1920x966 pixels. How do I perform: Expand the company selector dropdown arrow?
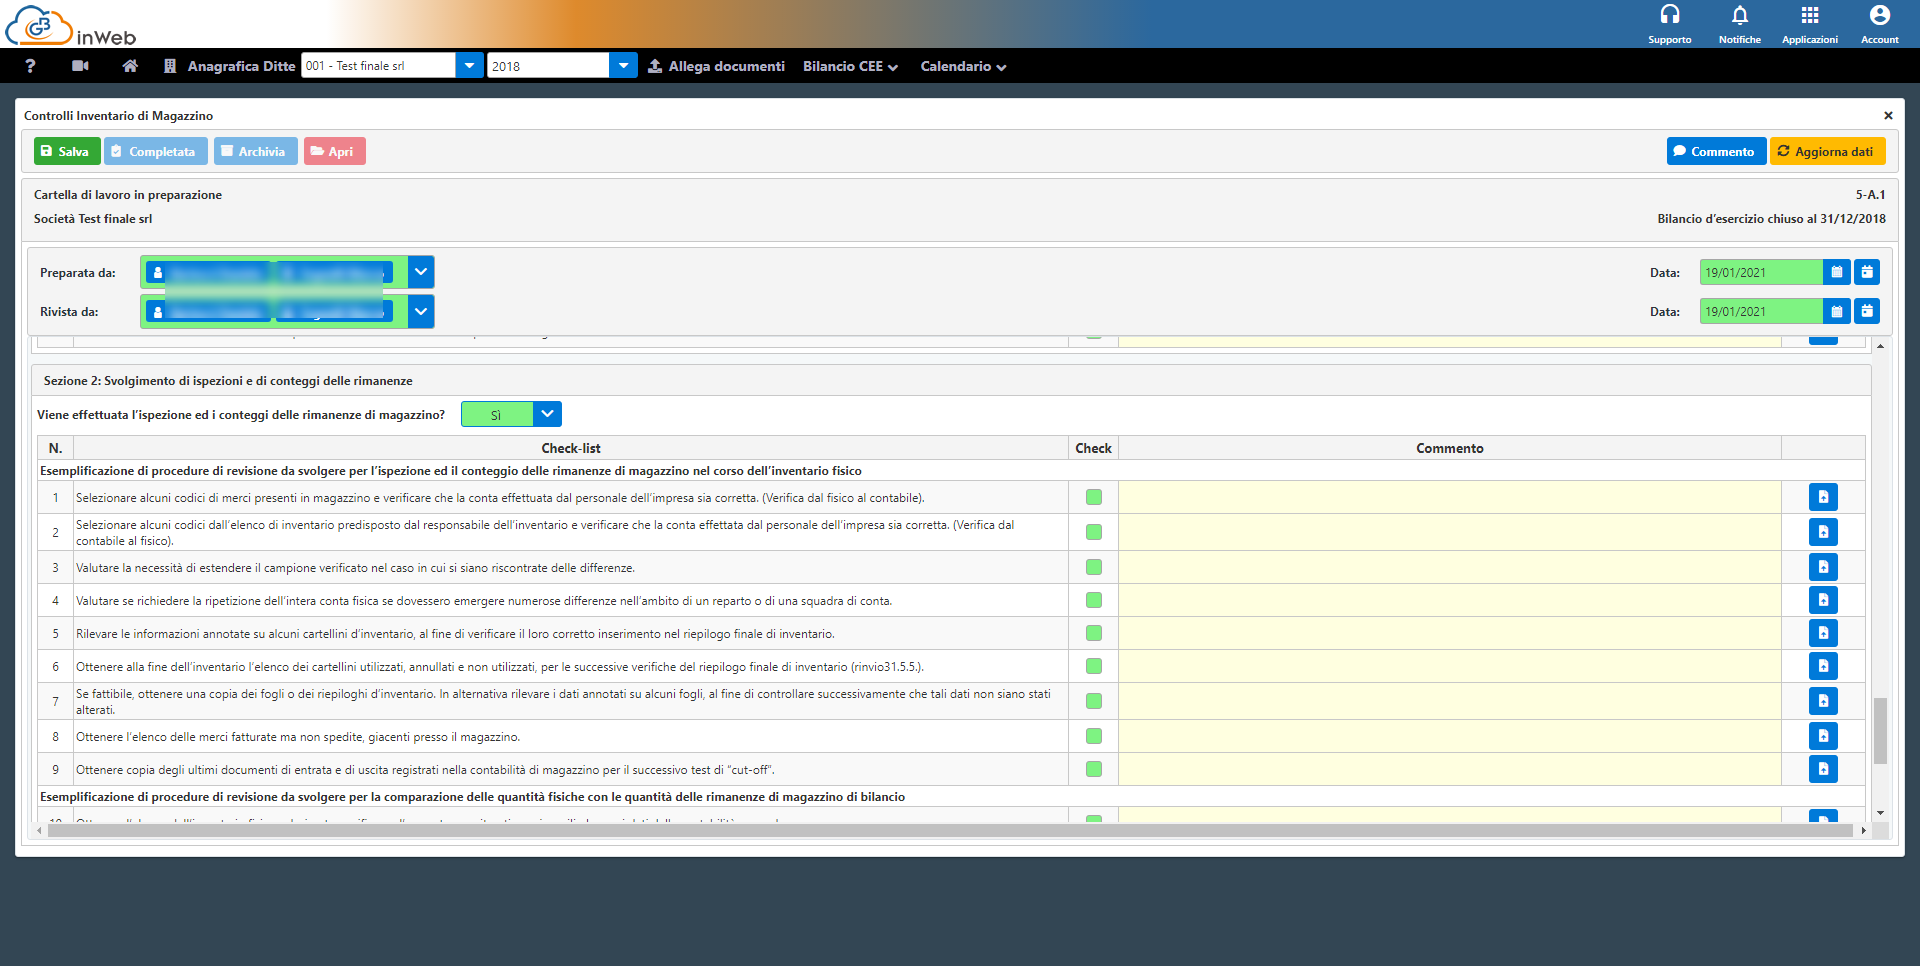469,66
